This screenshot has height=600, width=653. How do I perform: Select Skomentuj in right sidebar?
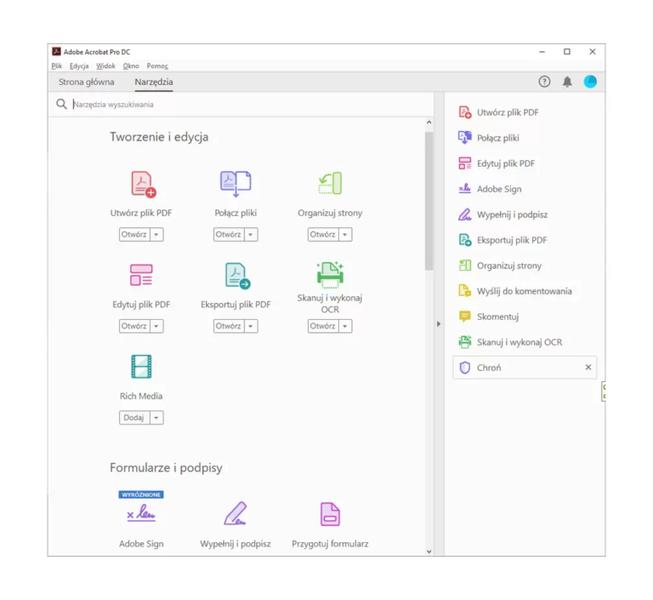(x=489, y=317)
